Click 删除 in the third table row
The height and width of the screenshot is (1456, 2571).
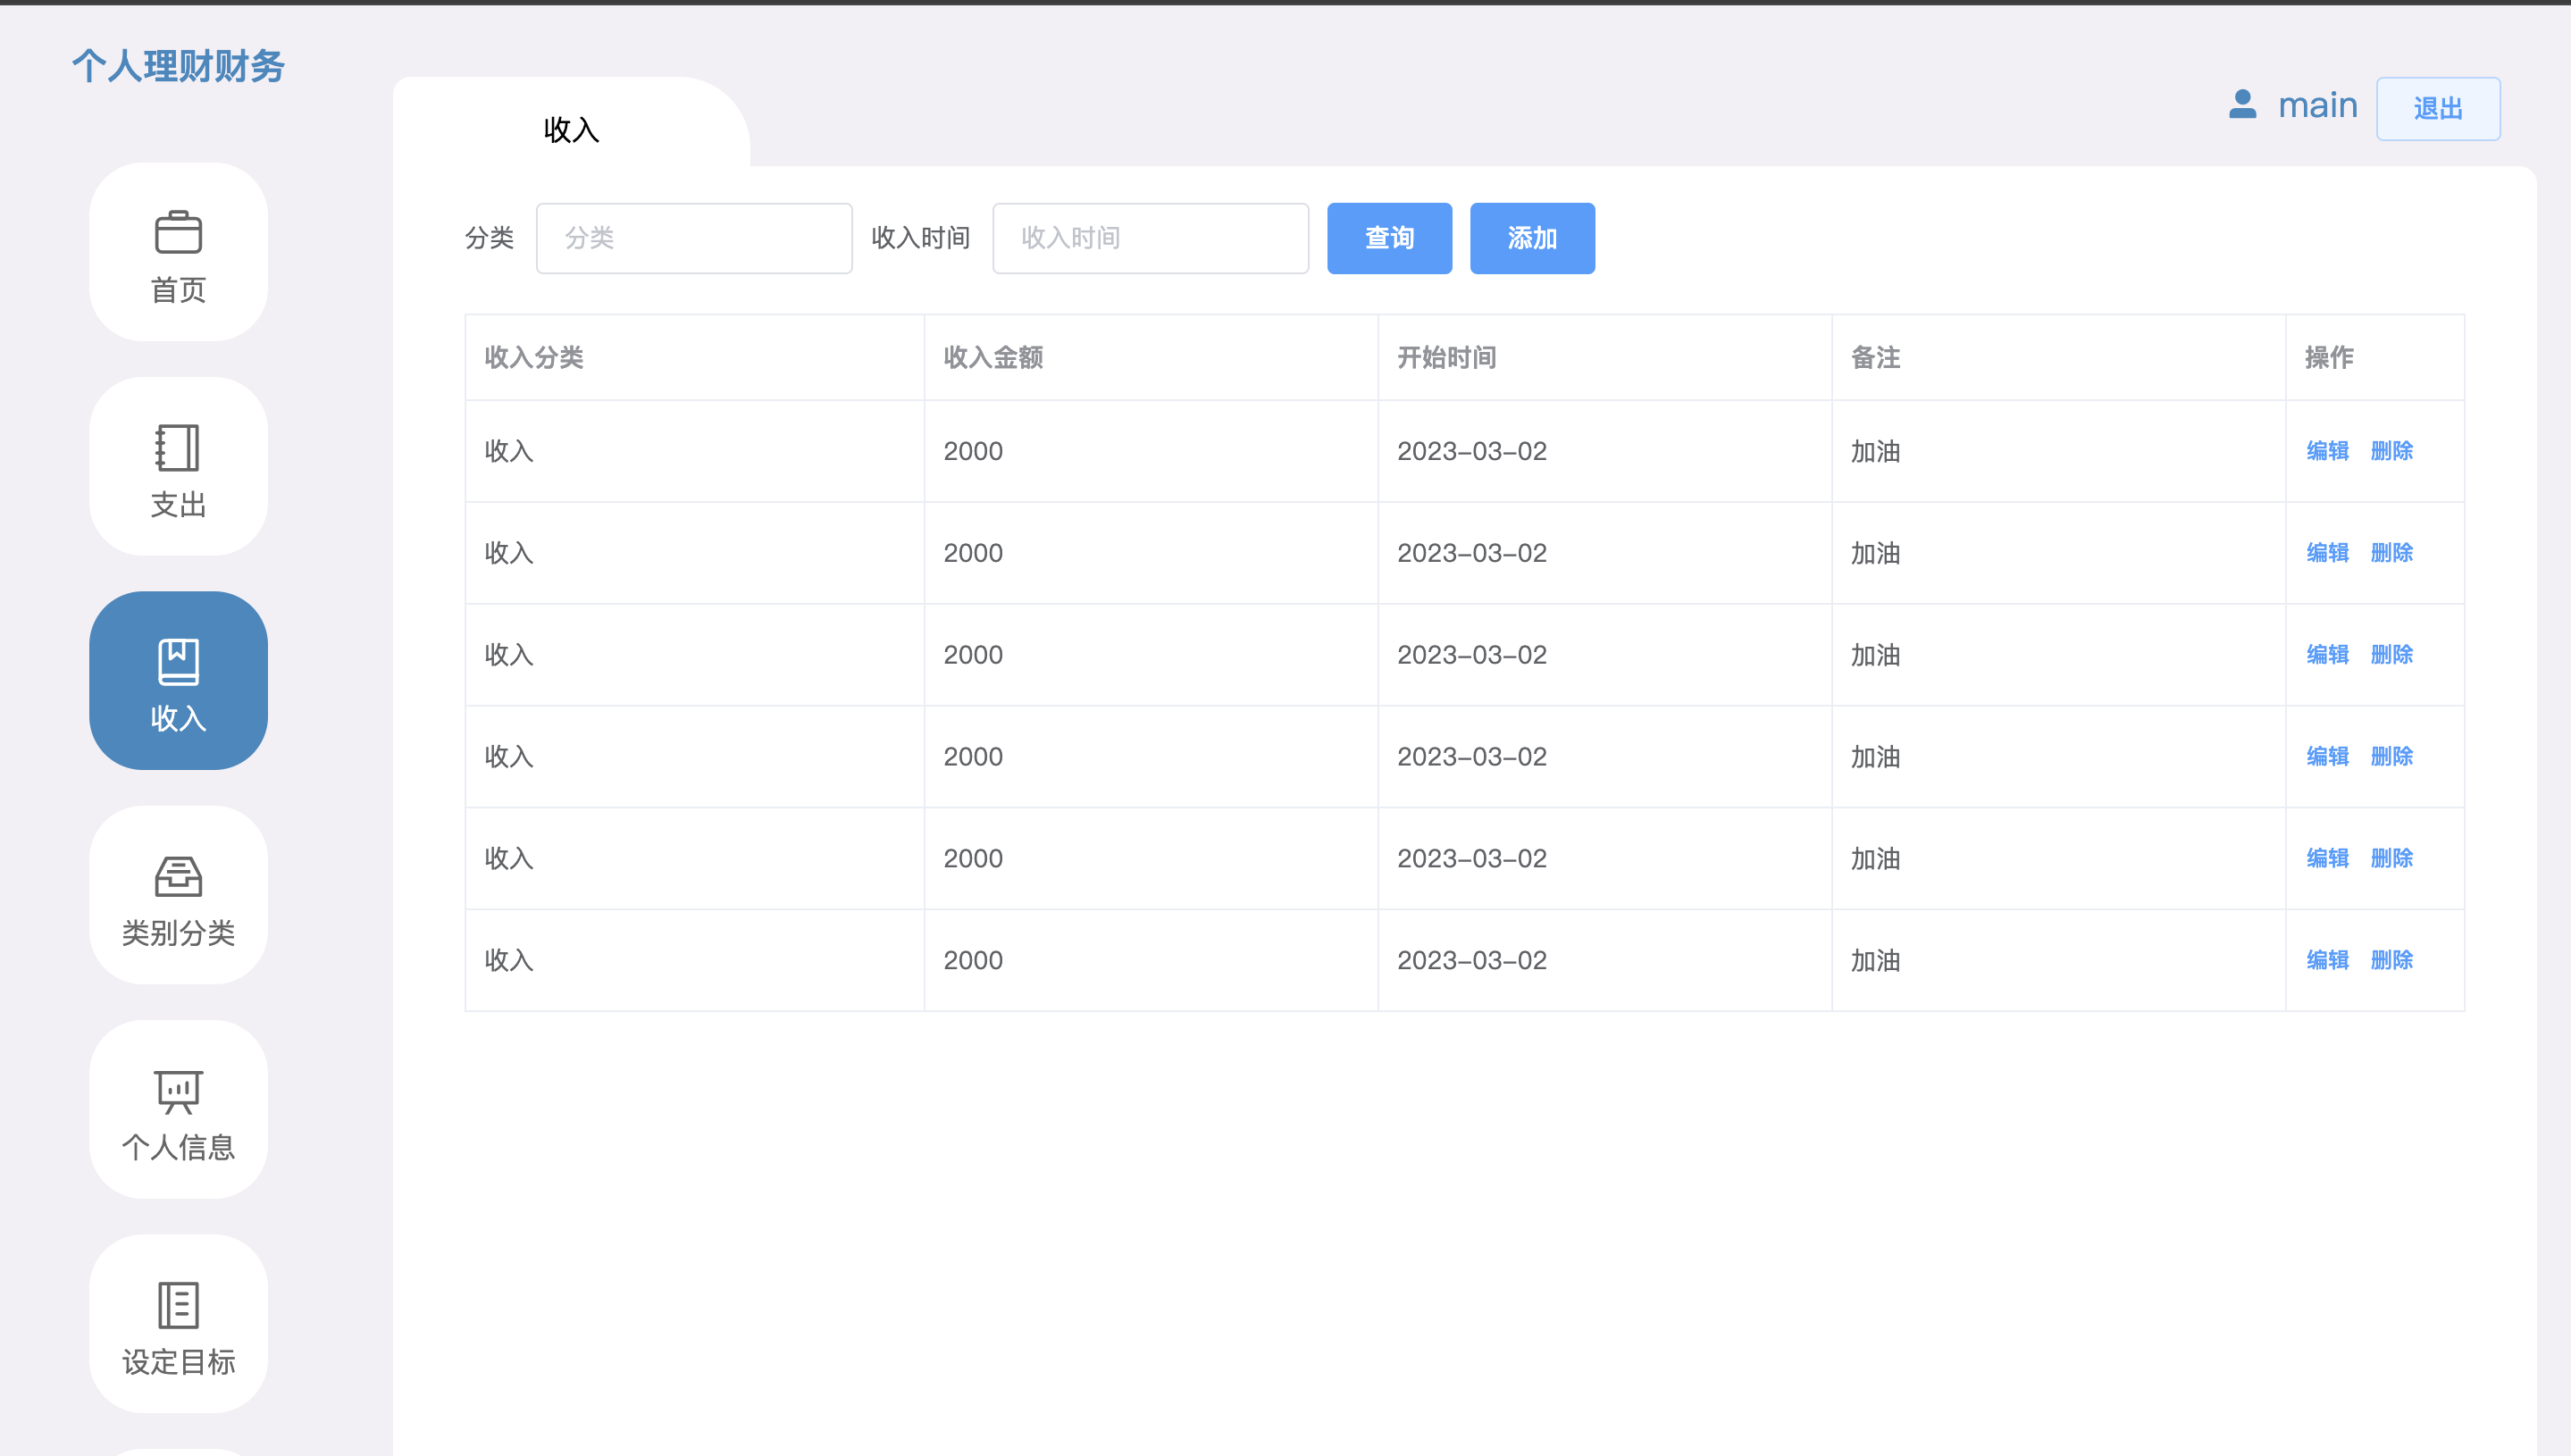coord(2392,655)
